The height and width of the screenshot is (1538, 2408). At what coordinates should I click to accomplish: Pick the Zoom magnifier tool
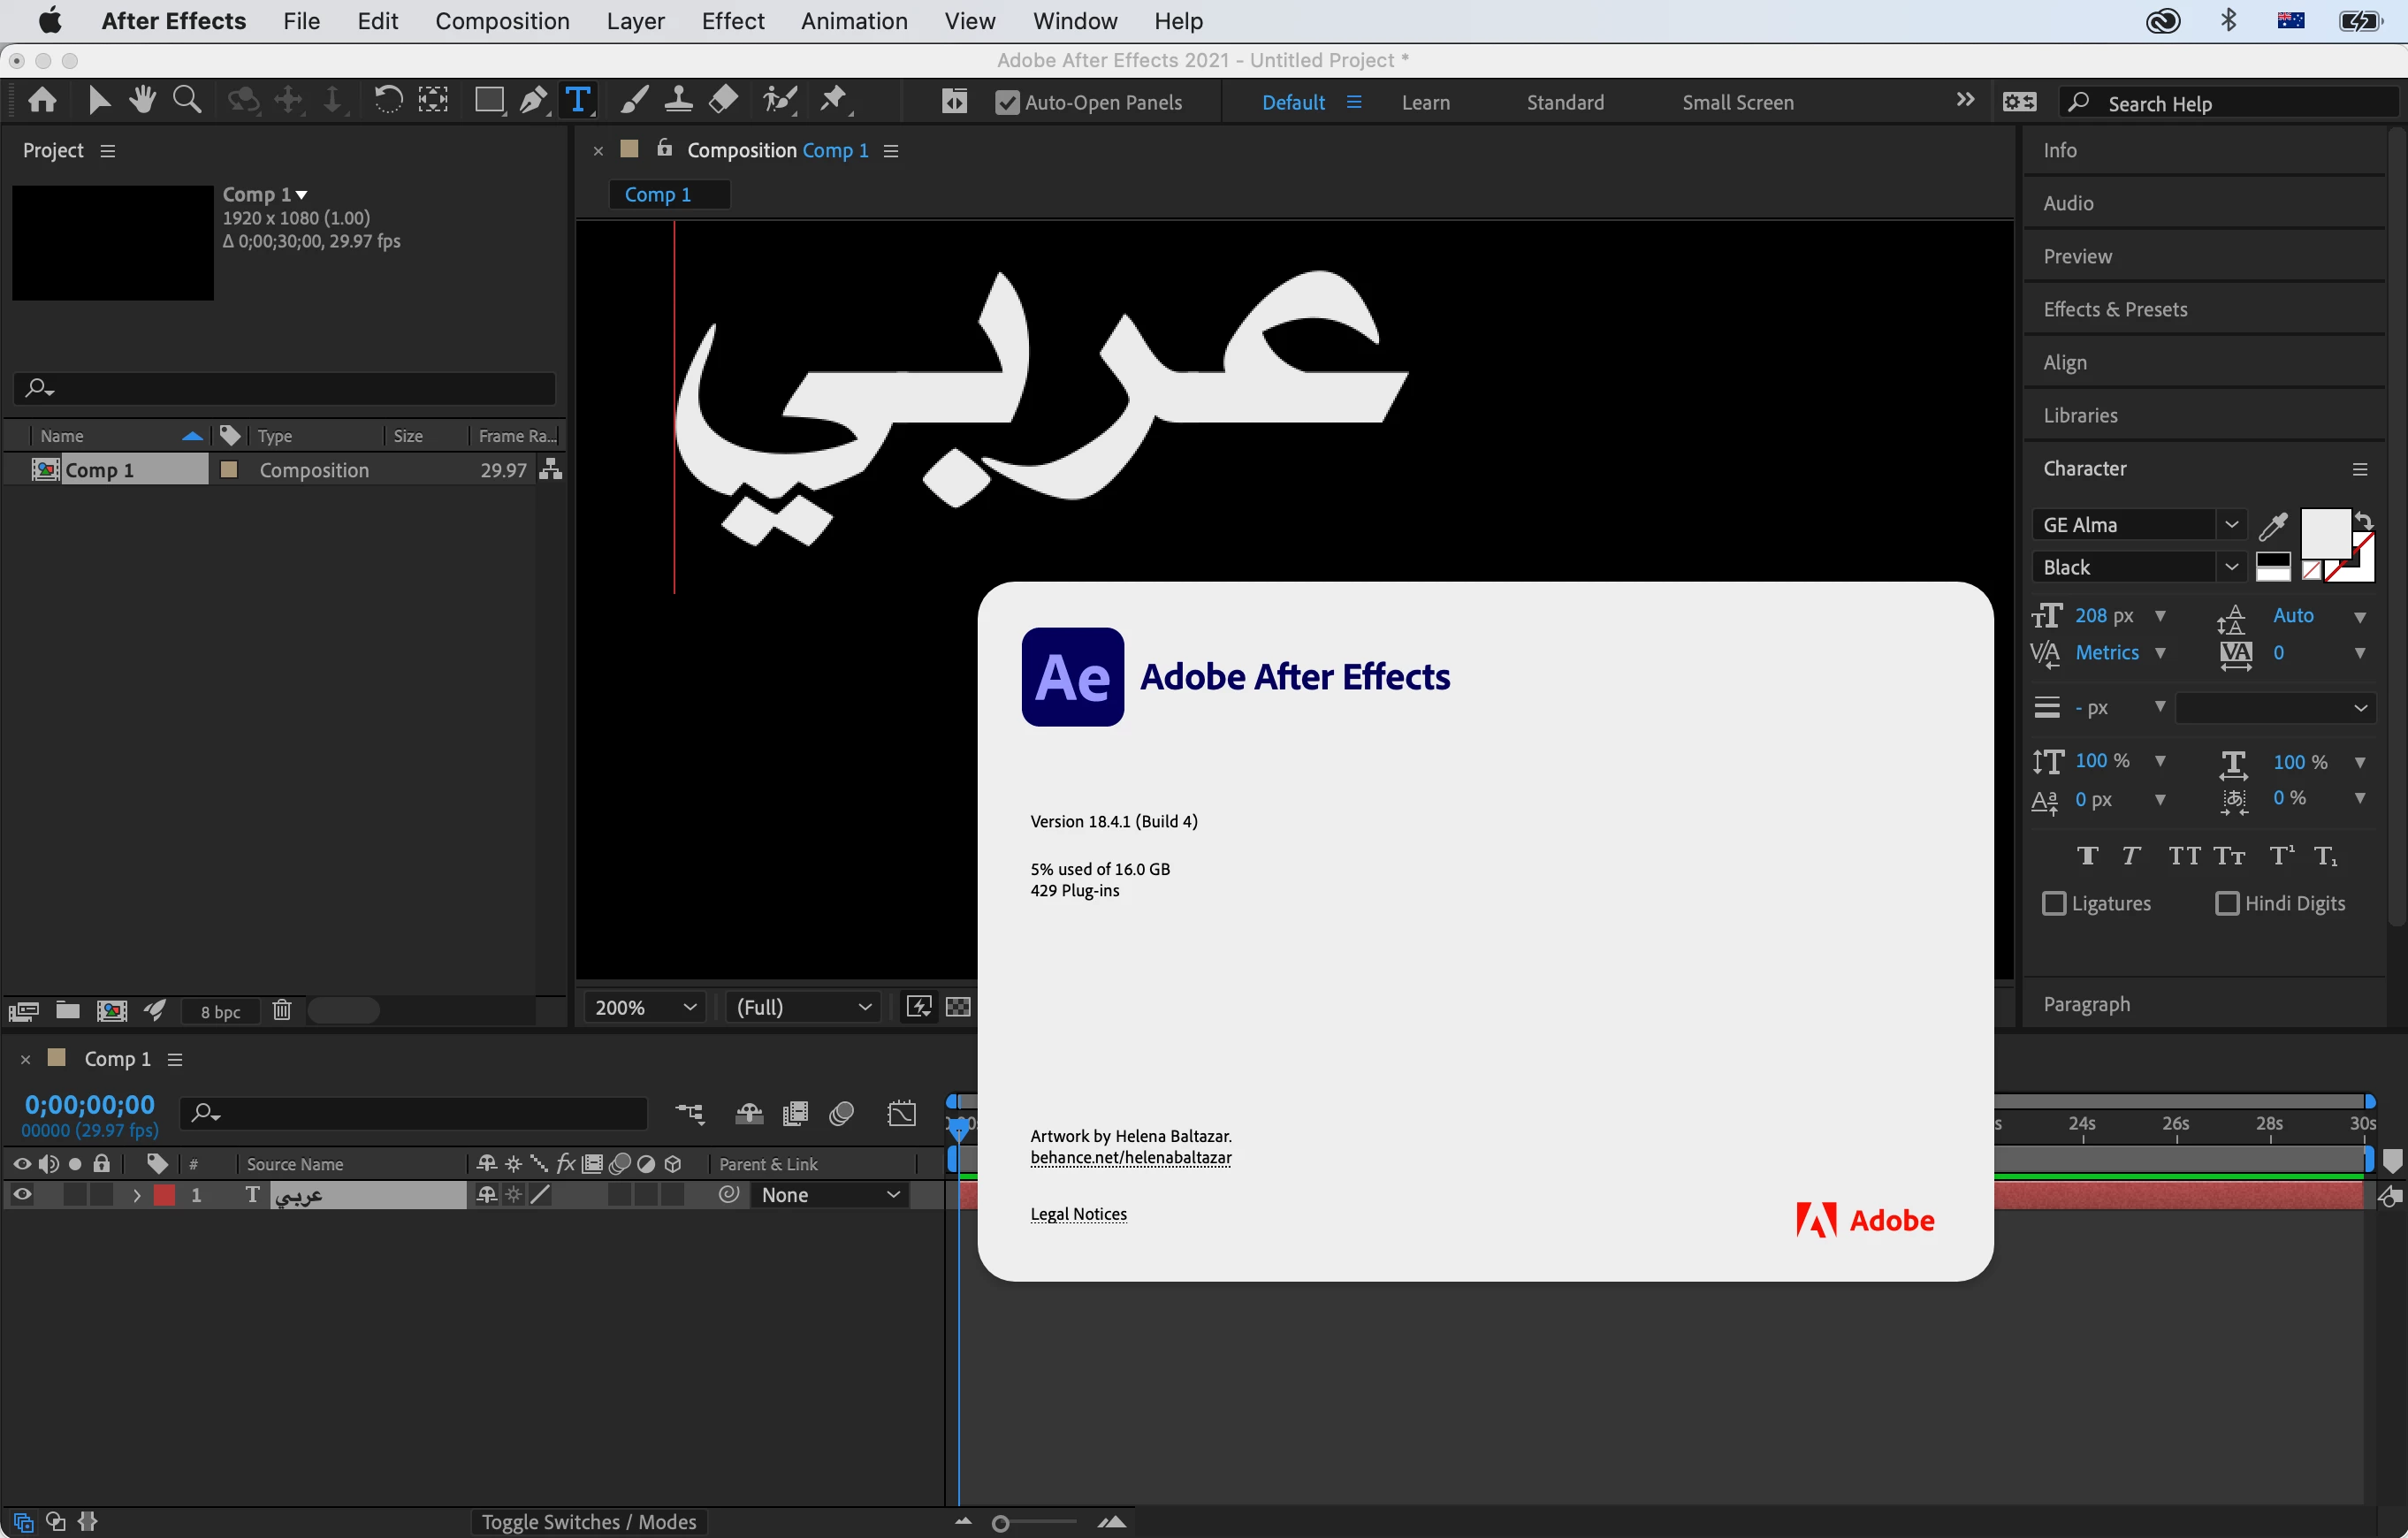186,100
